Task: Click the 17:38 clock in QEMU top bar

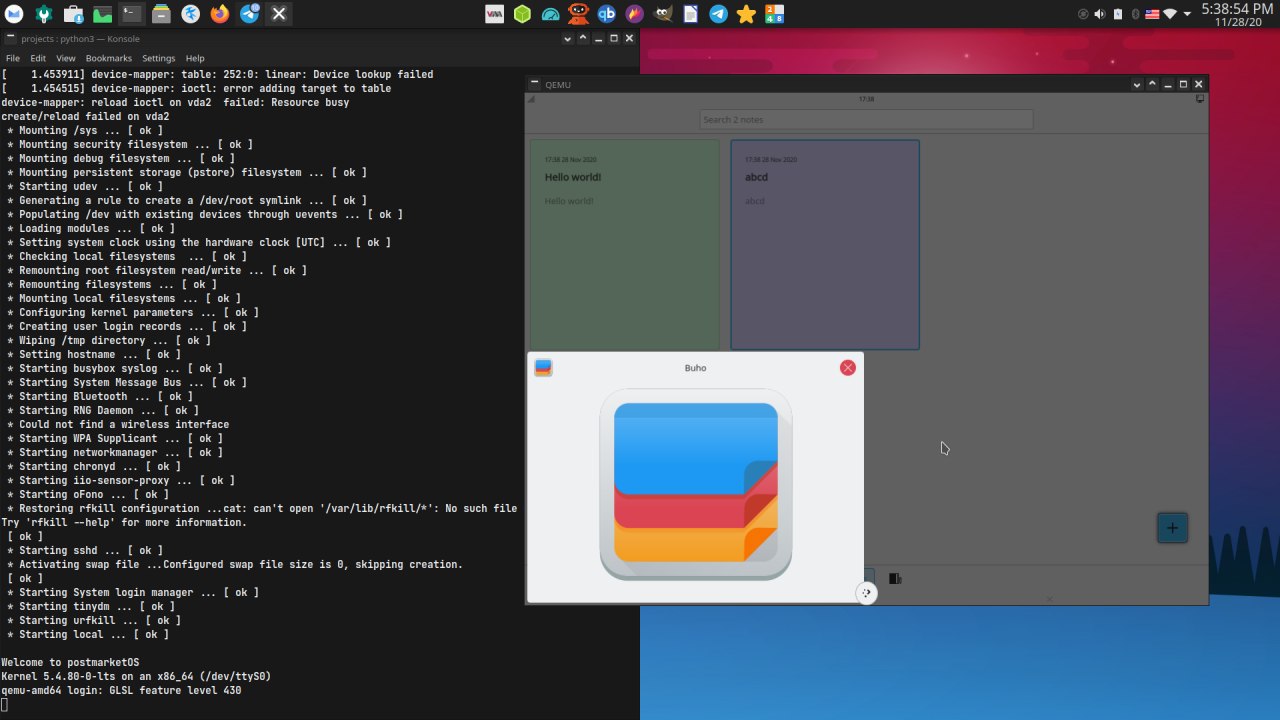Action: point(866,99)
